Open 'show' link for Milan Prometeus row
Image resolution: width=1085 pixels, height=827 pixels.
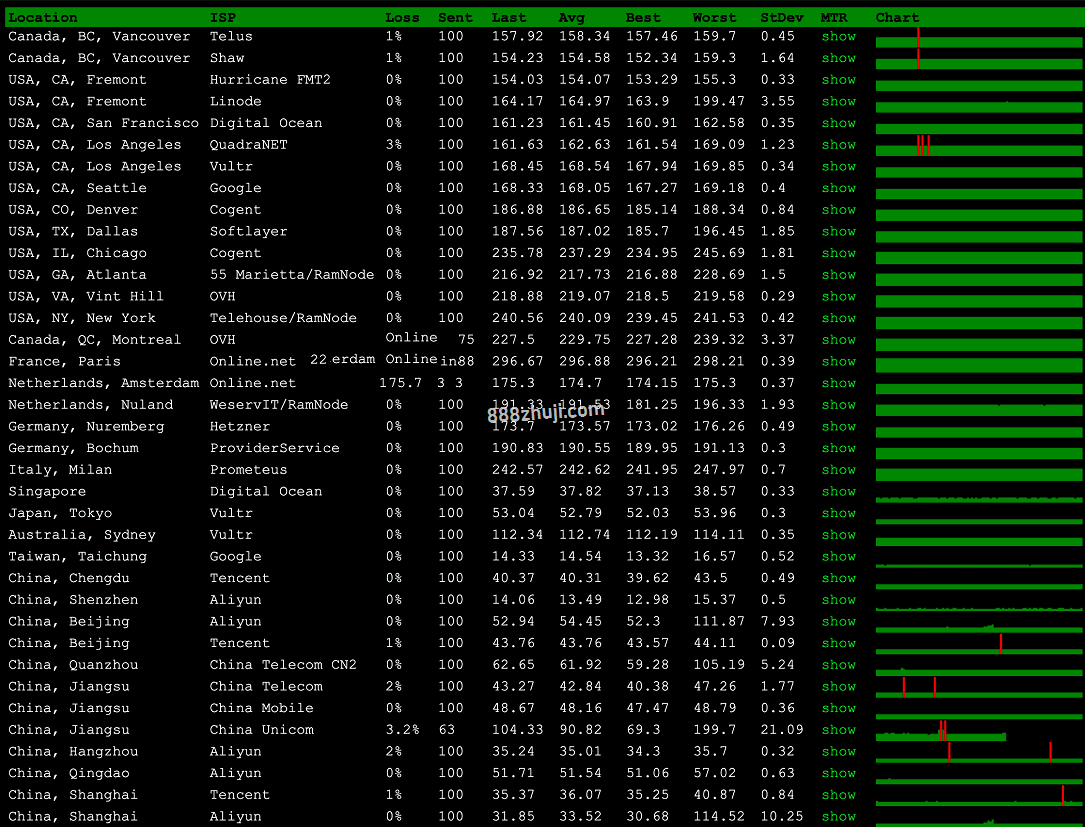(839, 470)
